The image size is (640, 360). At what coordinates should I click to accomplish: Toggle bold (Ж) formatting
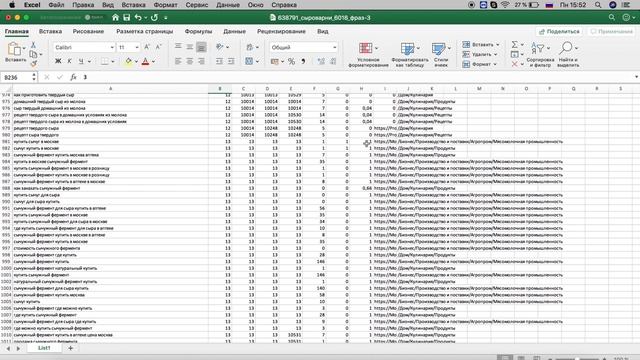58,61
